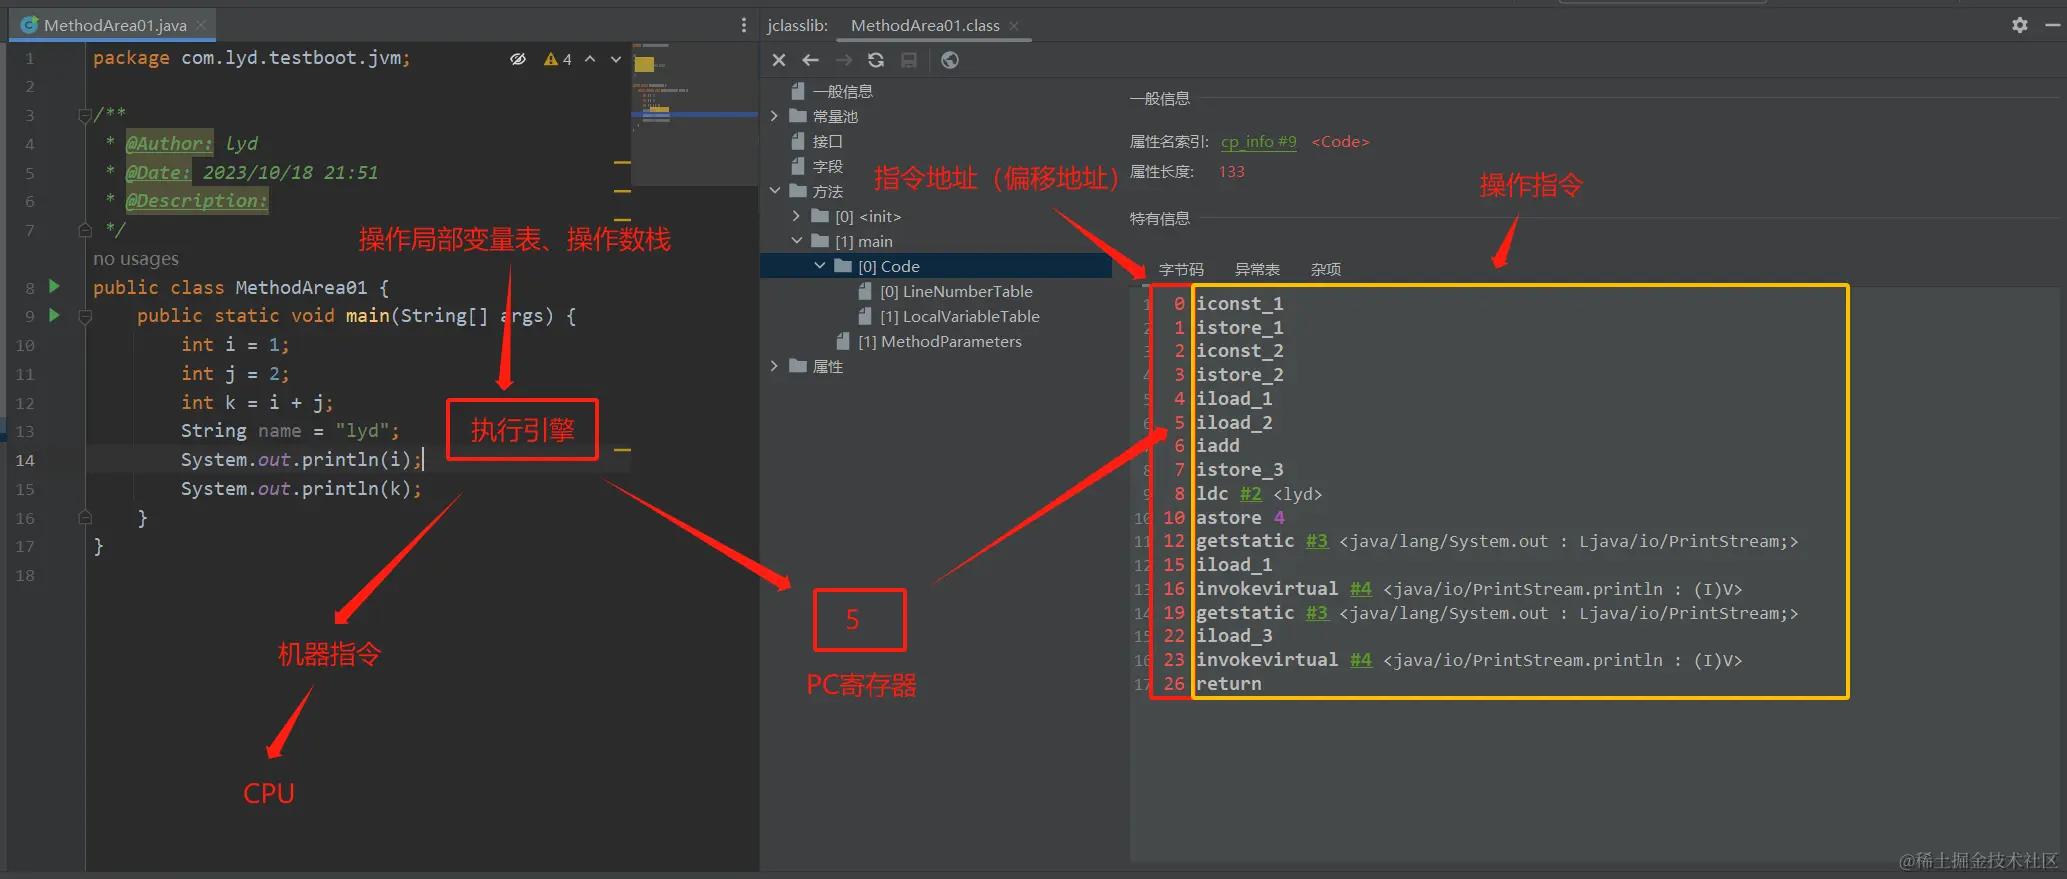Select [1] MethodParameters tree item
This screenshot has width=2067, height=879.
pos(940,341)
